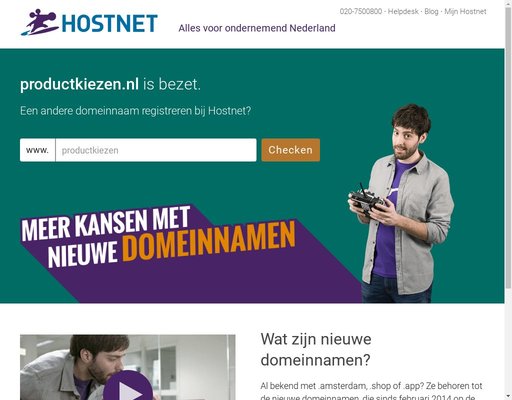Open the Blog link
512x400 pixels.
coord(431,11)
